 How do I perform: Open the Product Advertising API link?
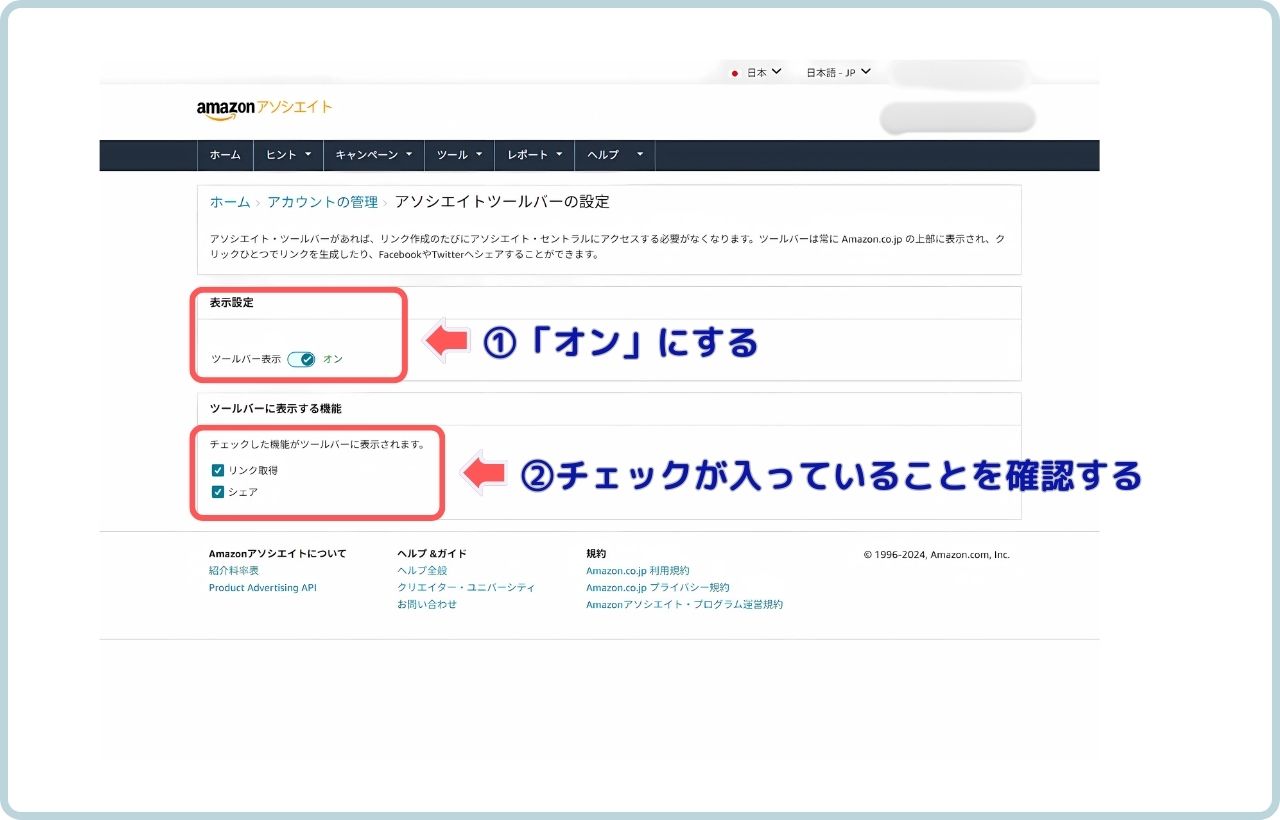[x=262, y=588]
